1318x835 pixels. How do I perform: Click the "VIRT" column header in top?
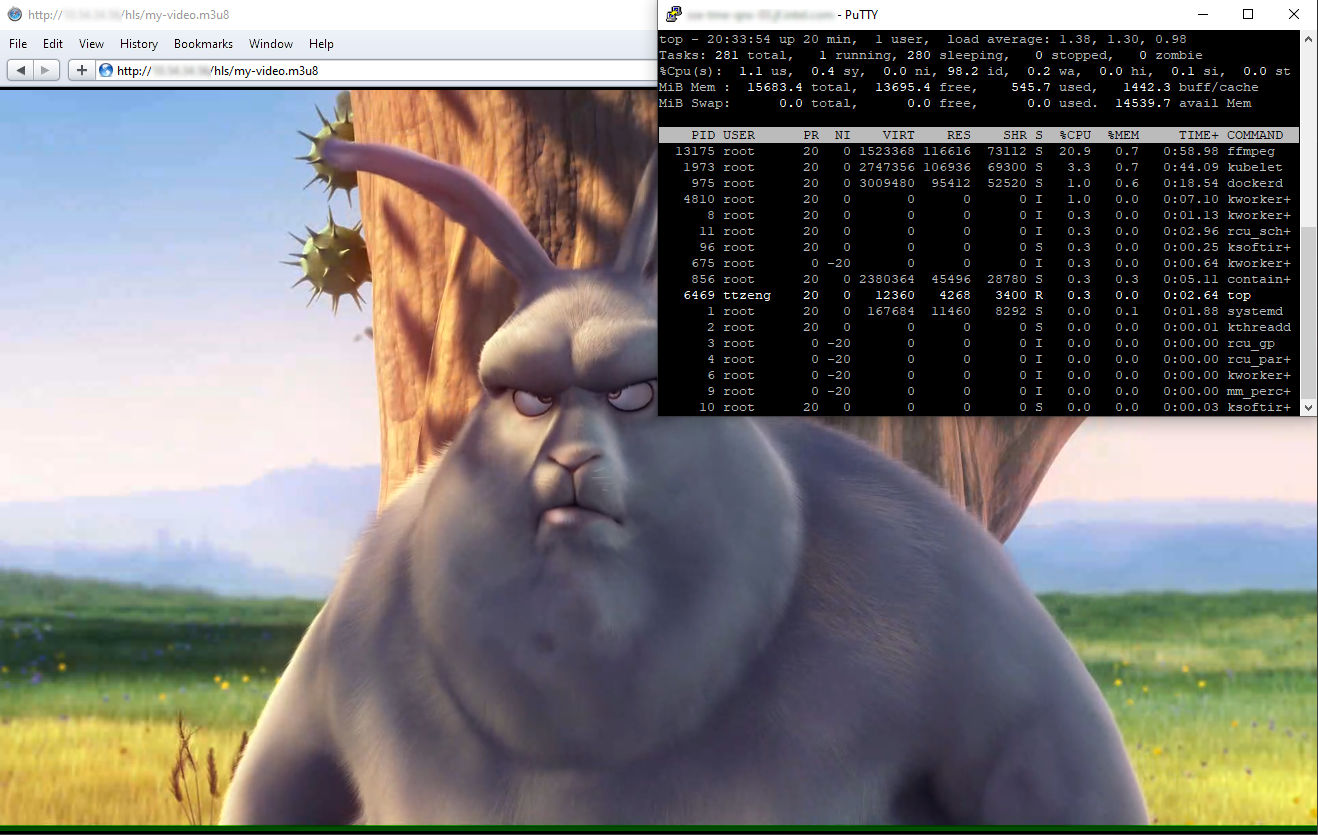(899, 135)
